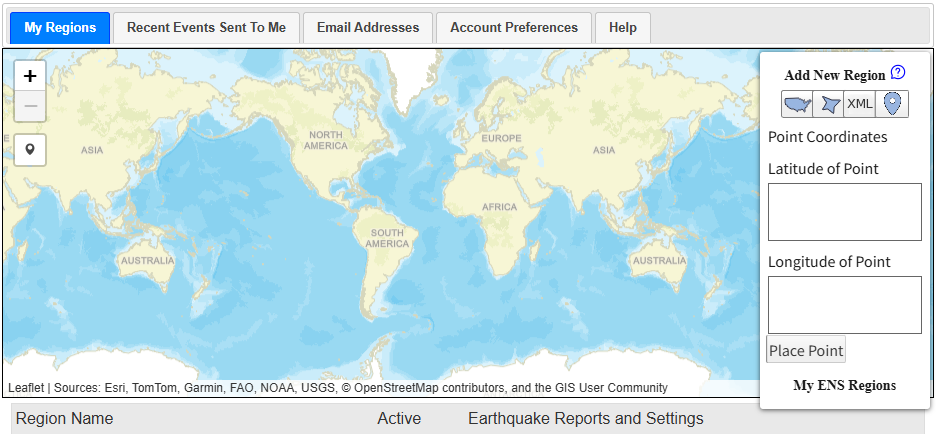
Task: Pick the XML region import button
Action: pyautogui.click(x=860, y=104)
